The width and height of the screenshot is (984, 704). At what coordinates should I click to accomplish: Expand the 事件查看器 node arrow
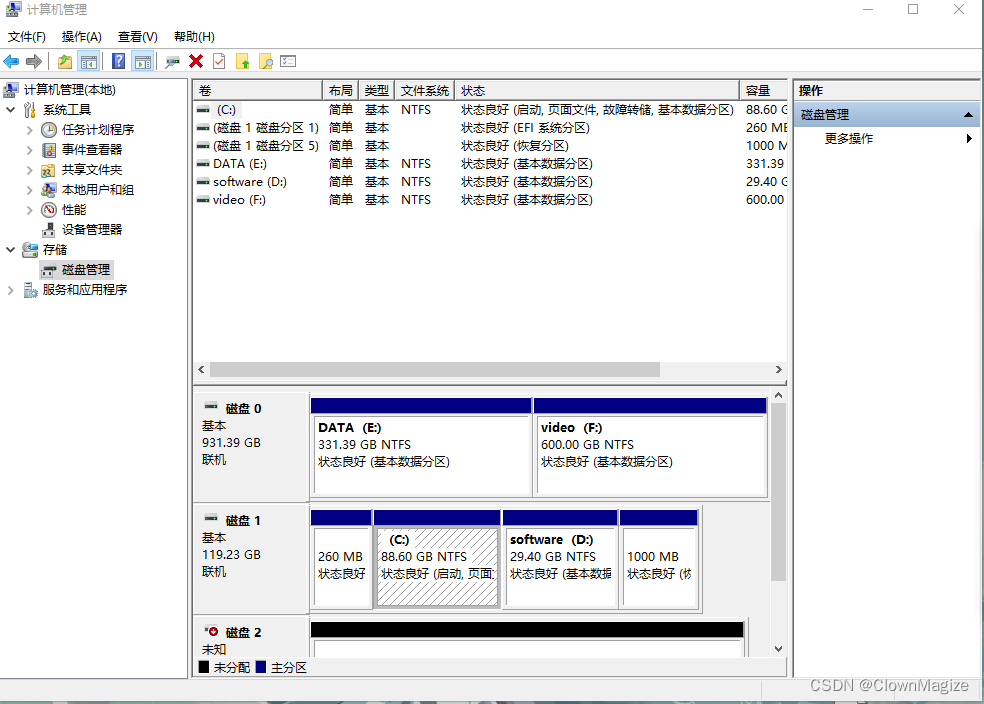[x=29, y=150]
